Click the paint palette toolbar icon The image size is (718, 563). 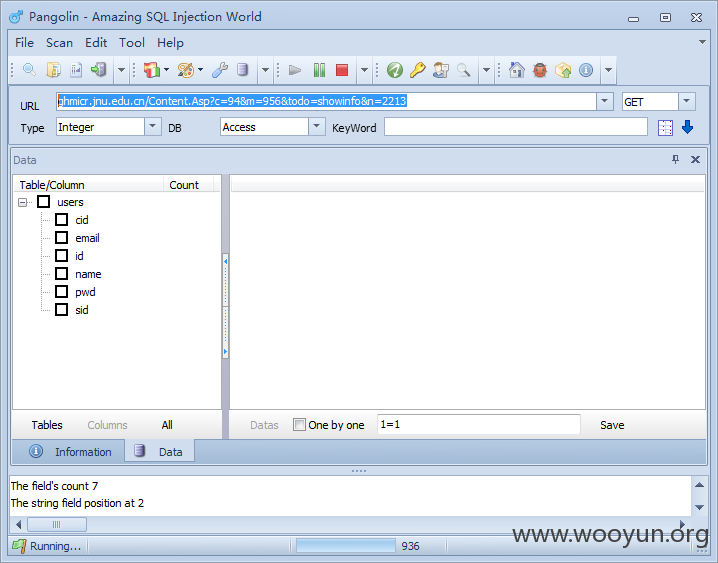pos(185,70)
